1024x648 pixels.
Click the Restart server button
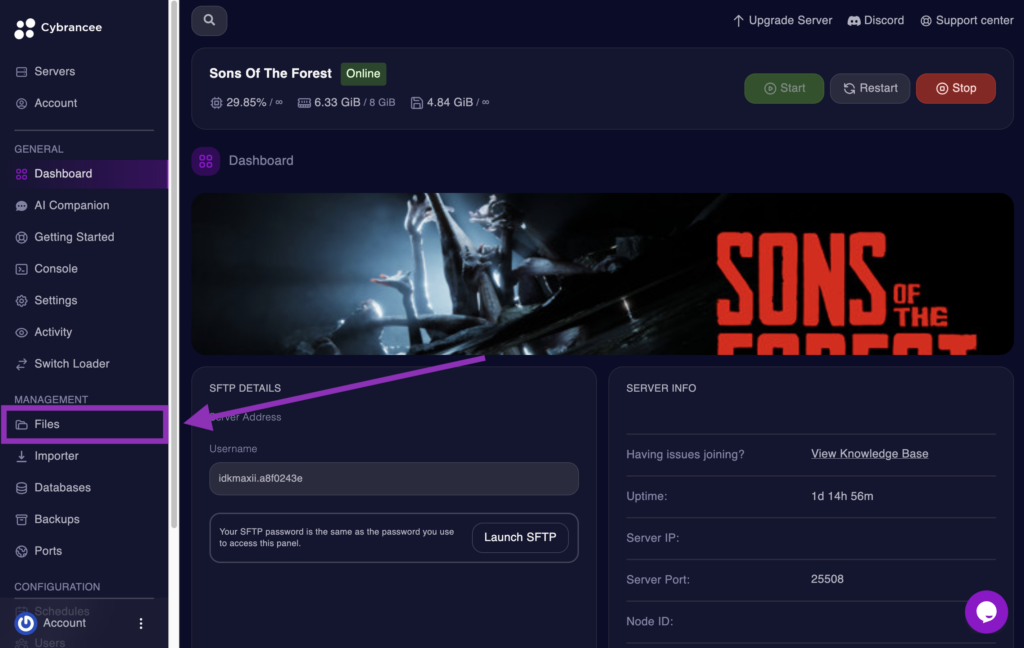coord(869,88)
